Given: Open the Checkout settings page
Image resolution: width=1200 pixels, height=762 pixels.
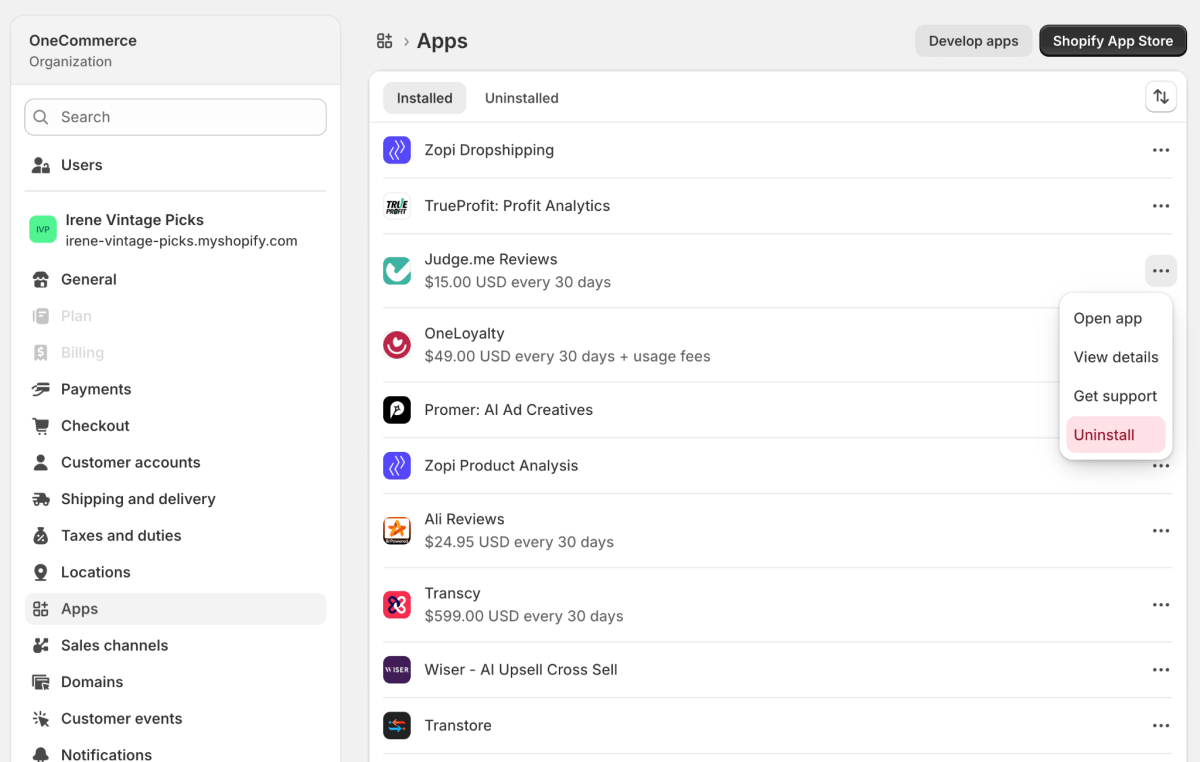Looking at the screenshot, I should pos(175,426).
